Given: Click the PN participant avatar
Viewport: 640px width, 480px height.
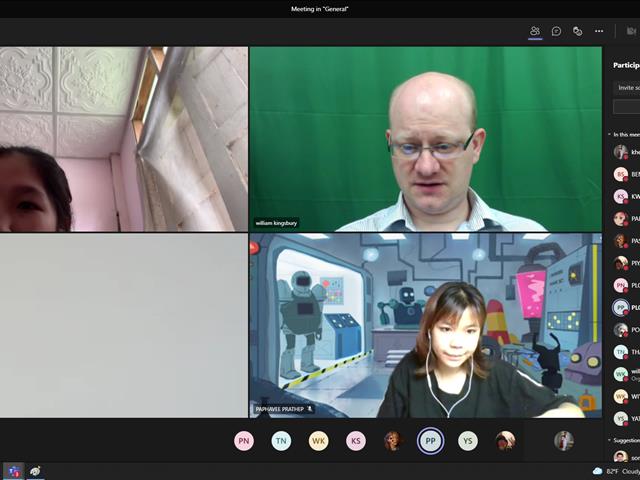Looking at the screenshot, I should [x=244, y=441].
